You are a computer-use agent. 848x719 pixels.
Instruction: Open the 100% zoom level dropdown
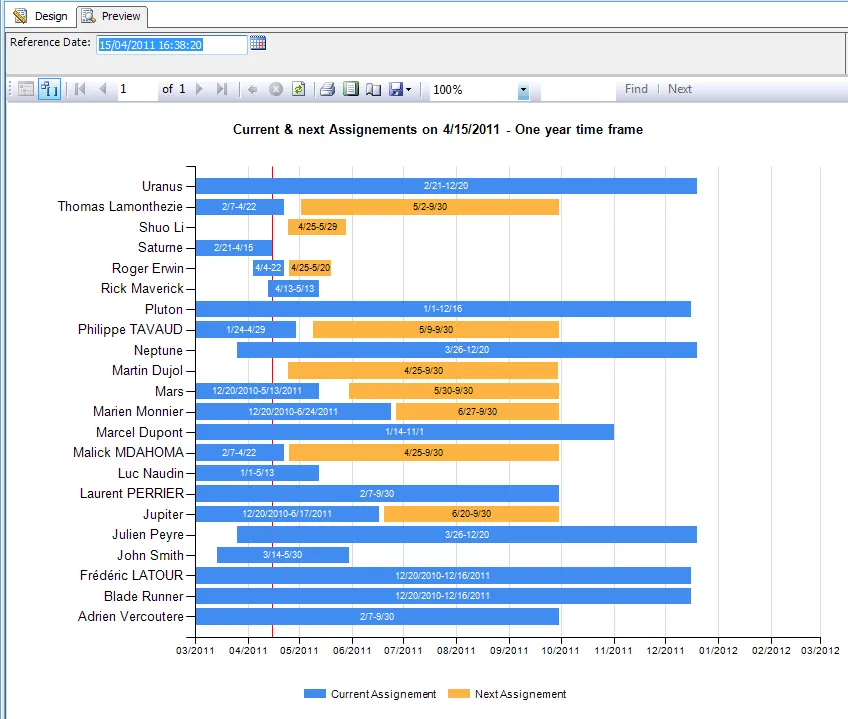(523, 90)
